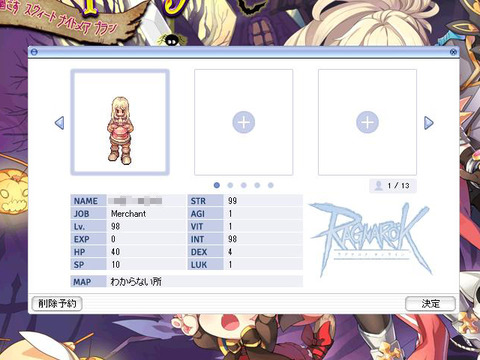
Task: Click the HP value 40
Action: click(115, 252)
